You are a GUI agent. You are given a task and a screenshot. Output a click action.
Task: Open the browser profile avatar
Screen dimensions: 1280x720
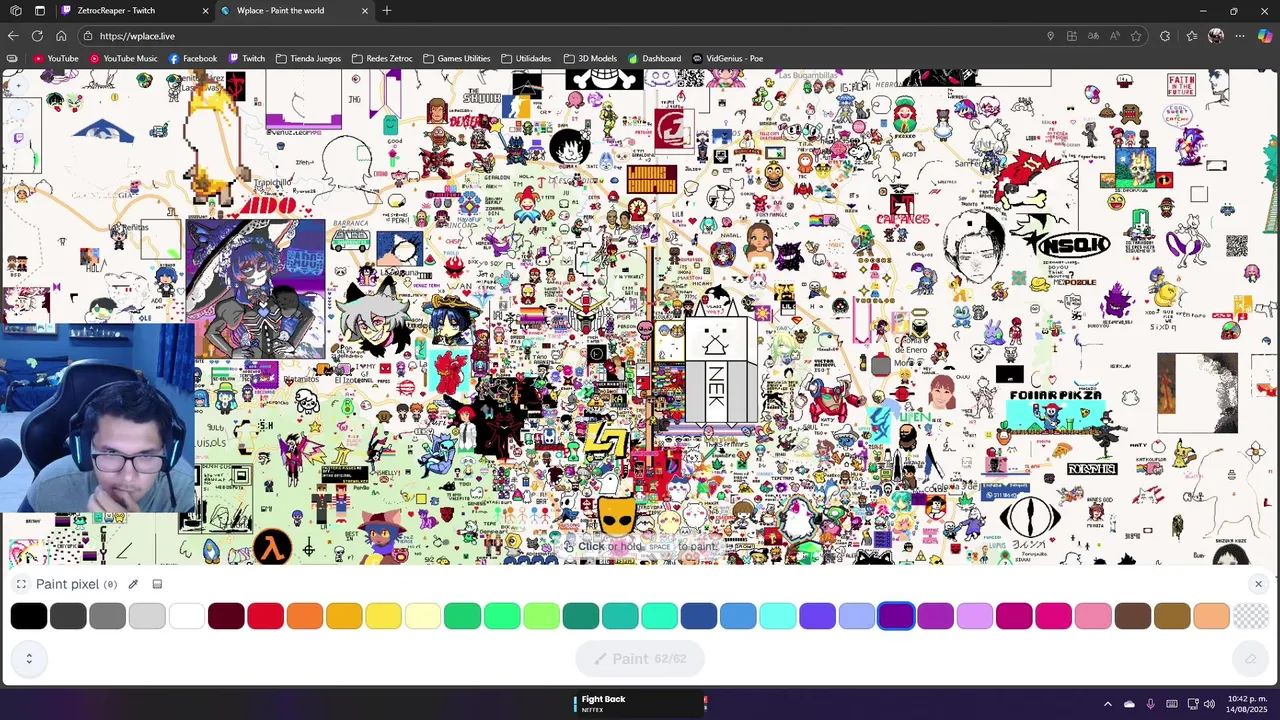pyautogui.click(x=1216, y=36)
